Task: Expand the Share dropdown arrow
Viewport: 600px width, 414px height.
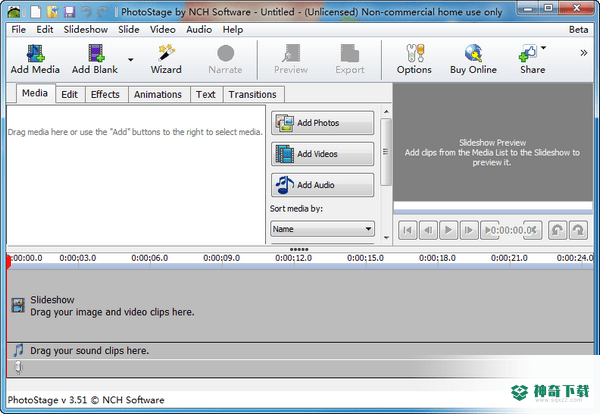Action: click(543, 48)
